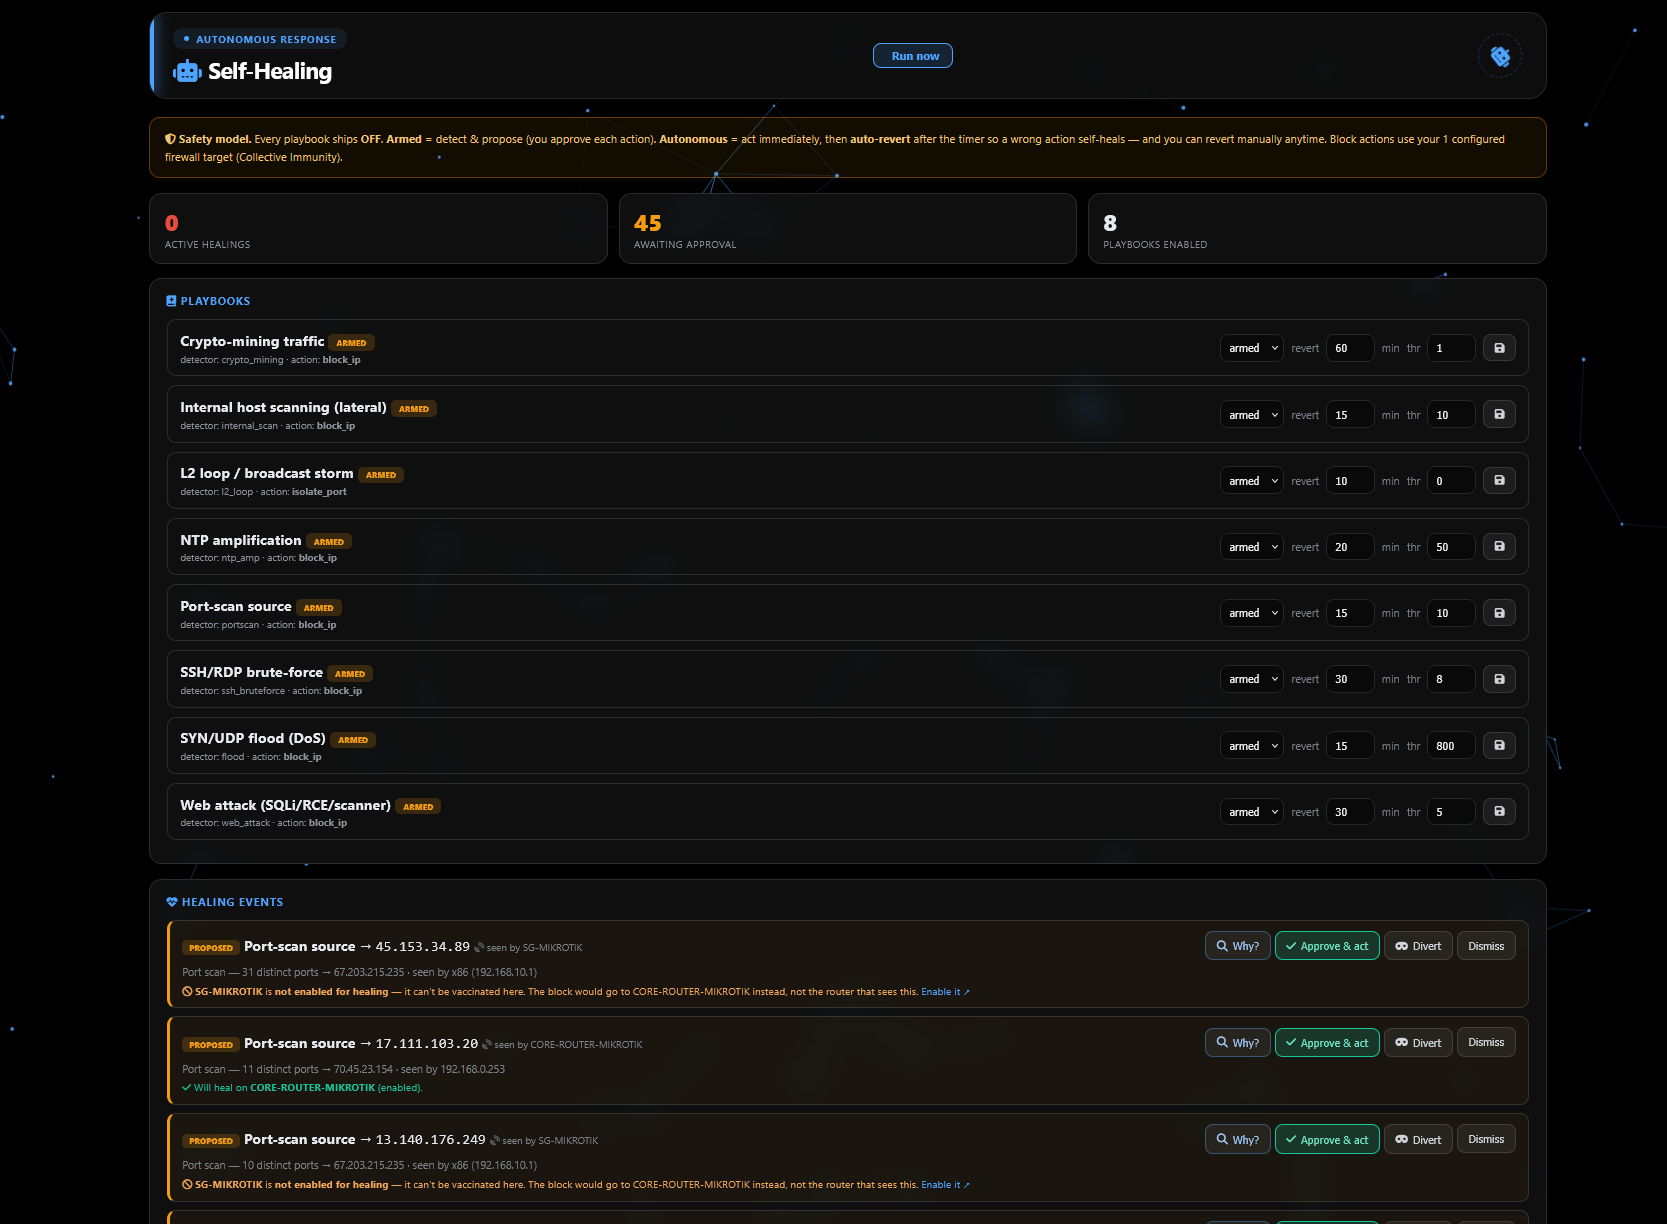The height and width of the screenshot is (1224, 1667).
Task: Click revert minutes field for SSH/RDP brute-force
Action: click(x=1350, y=679)
